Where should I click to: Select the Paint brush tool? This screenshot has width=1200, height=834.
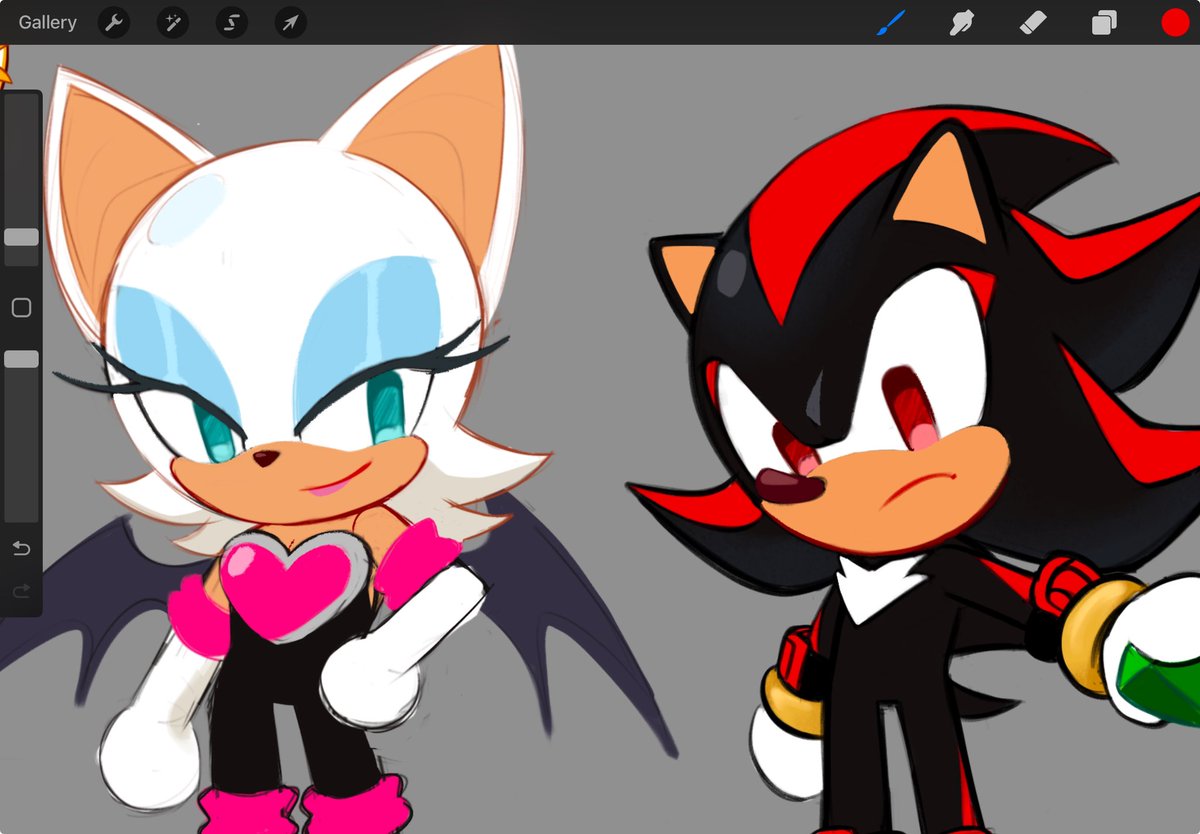point(889,22)
